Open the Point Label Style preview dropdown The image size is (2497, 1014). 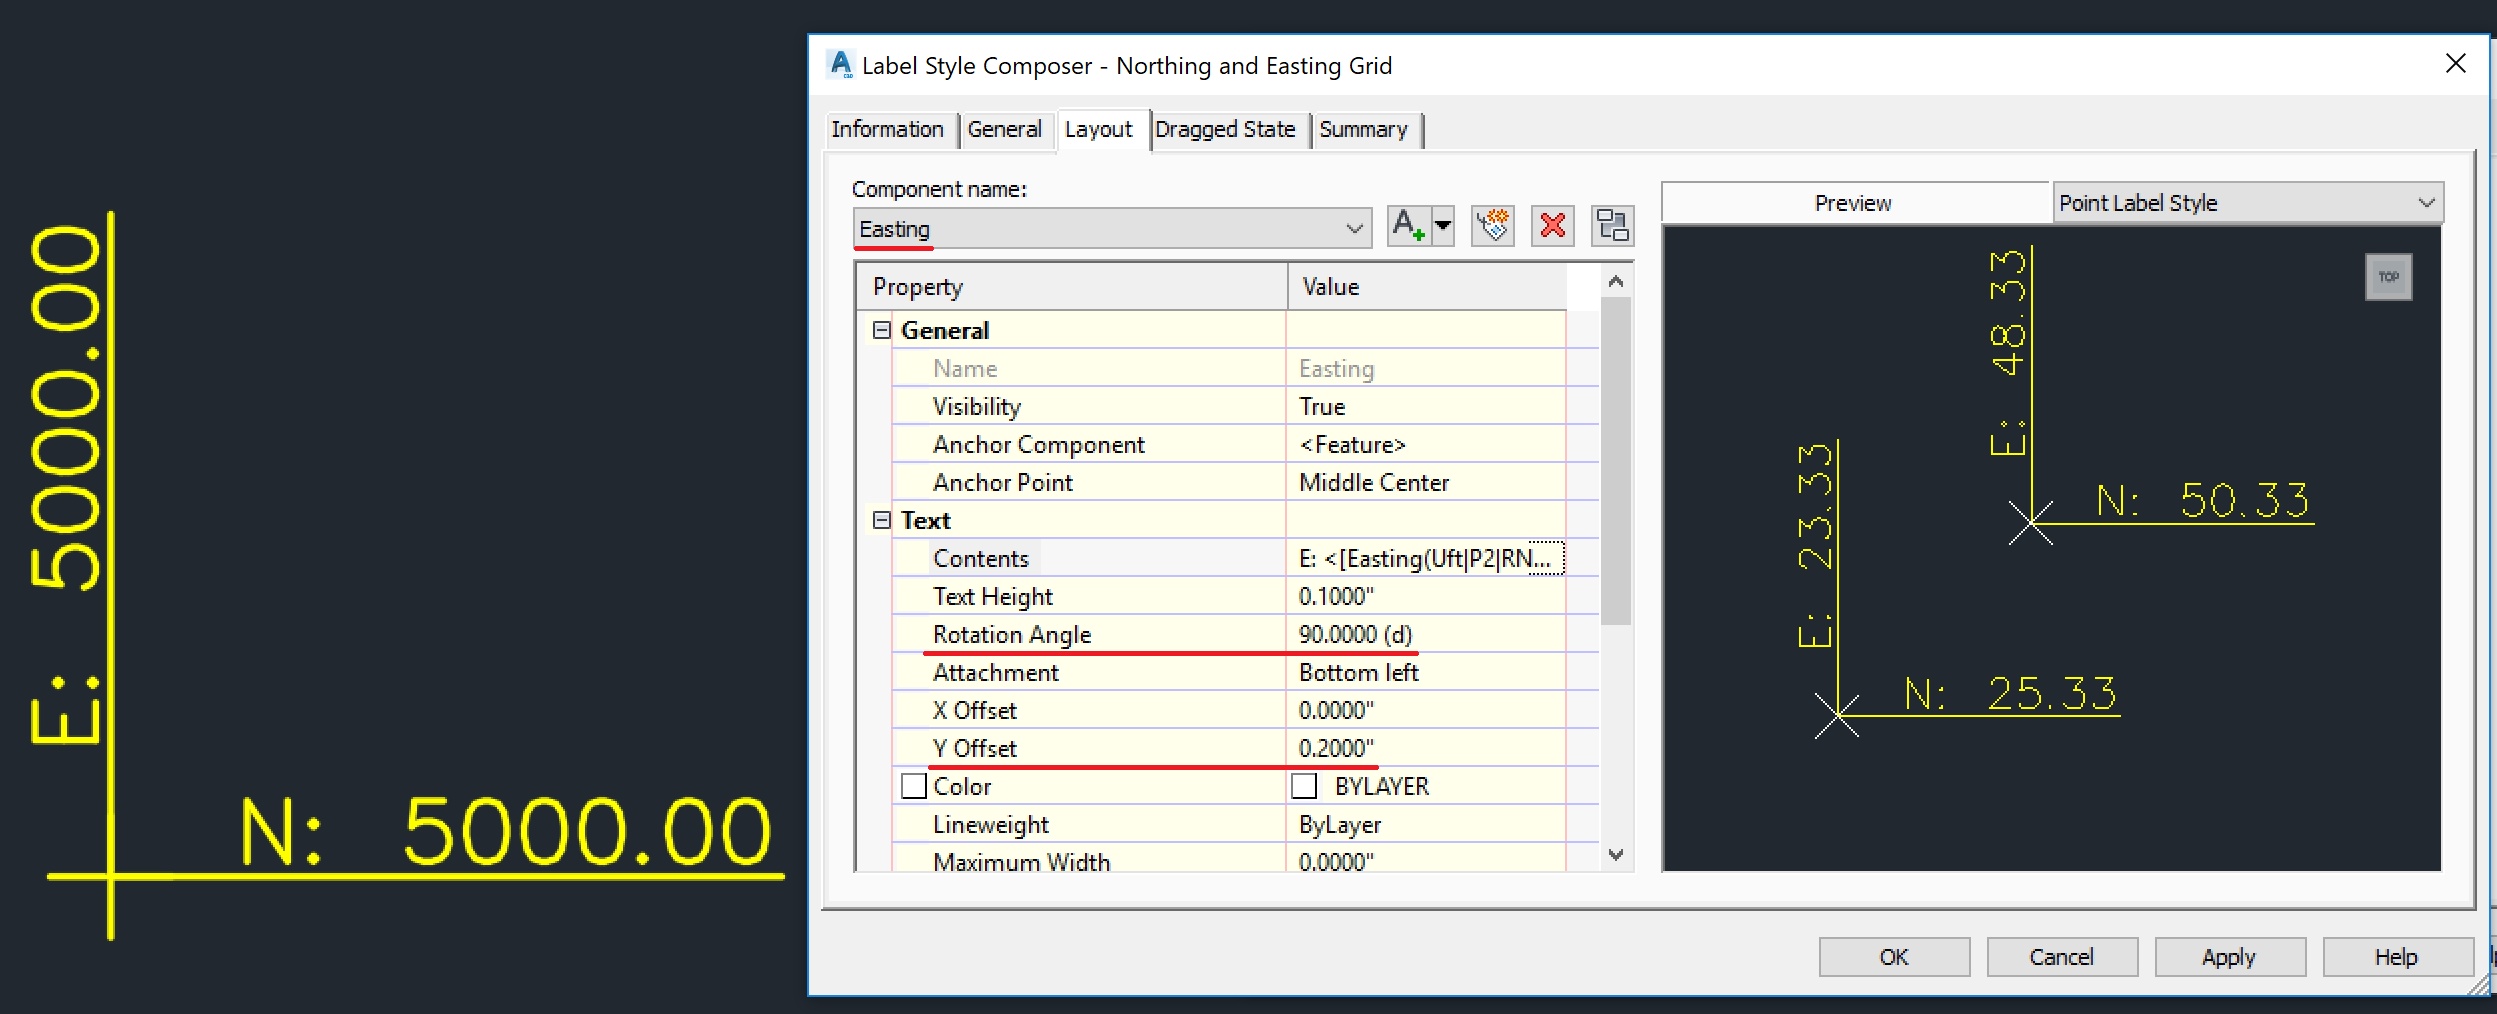point(2248,203)
